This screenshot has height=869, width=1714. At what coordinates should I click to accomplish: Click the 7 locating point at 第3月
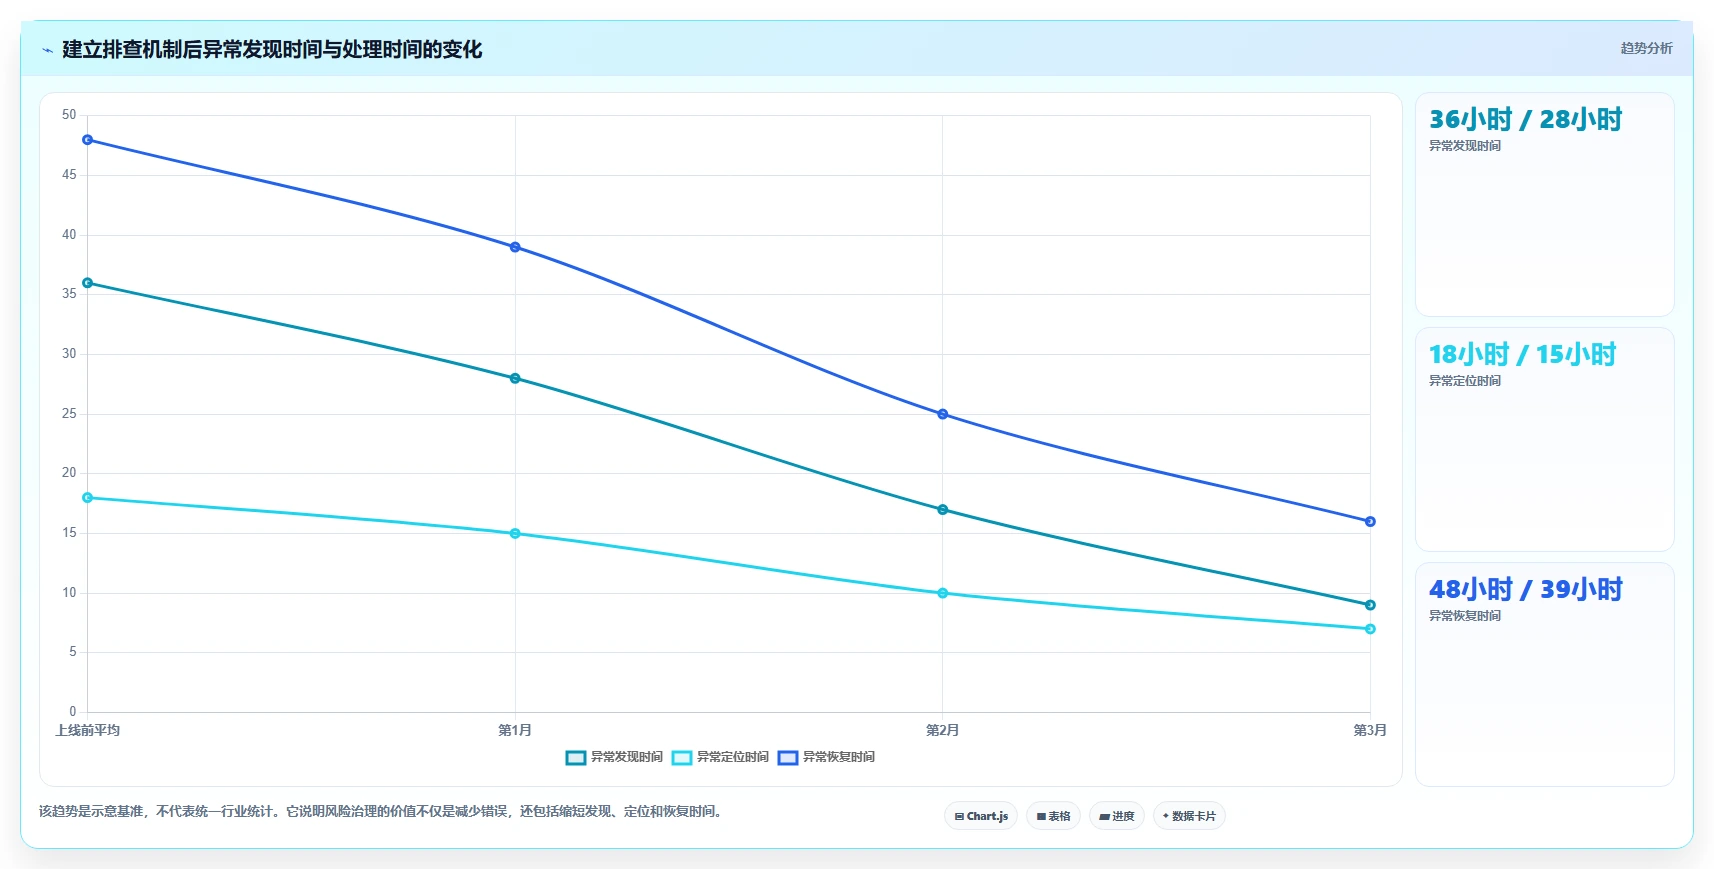(x=1370, y=629)
